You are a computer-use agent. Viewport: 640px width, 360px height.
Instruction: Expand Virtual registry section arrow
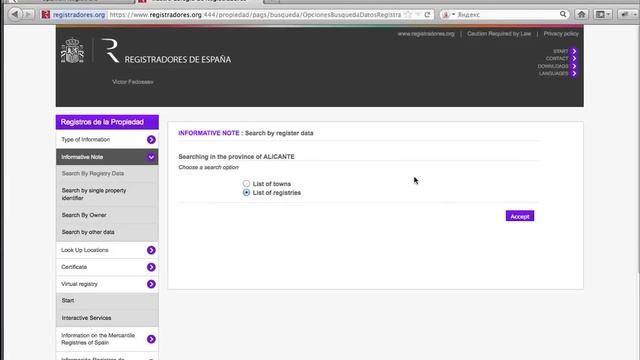point(151,284)
